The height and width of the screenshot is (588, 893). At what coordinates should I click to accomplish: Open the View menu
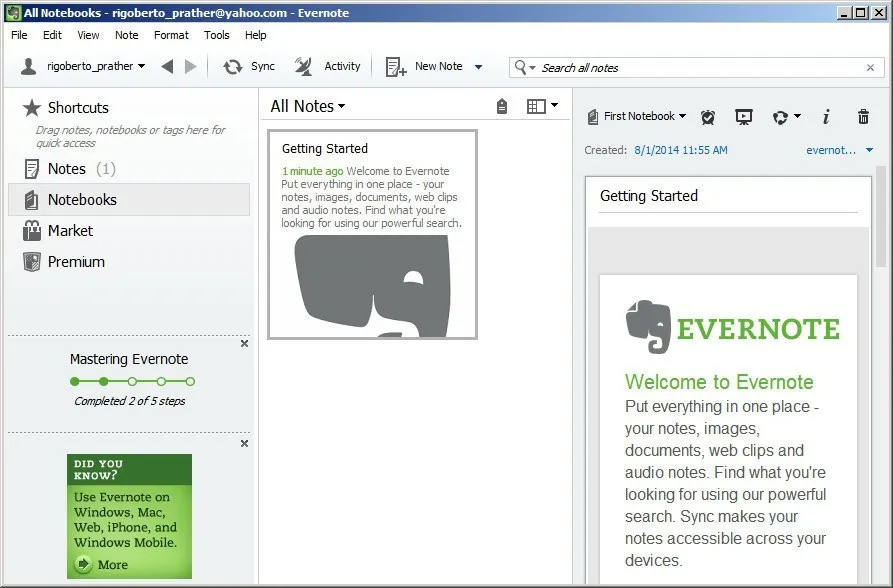(x=88, y=35)
